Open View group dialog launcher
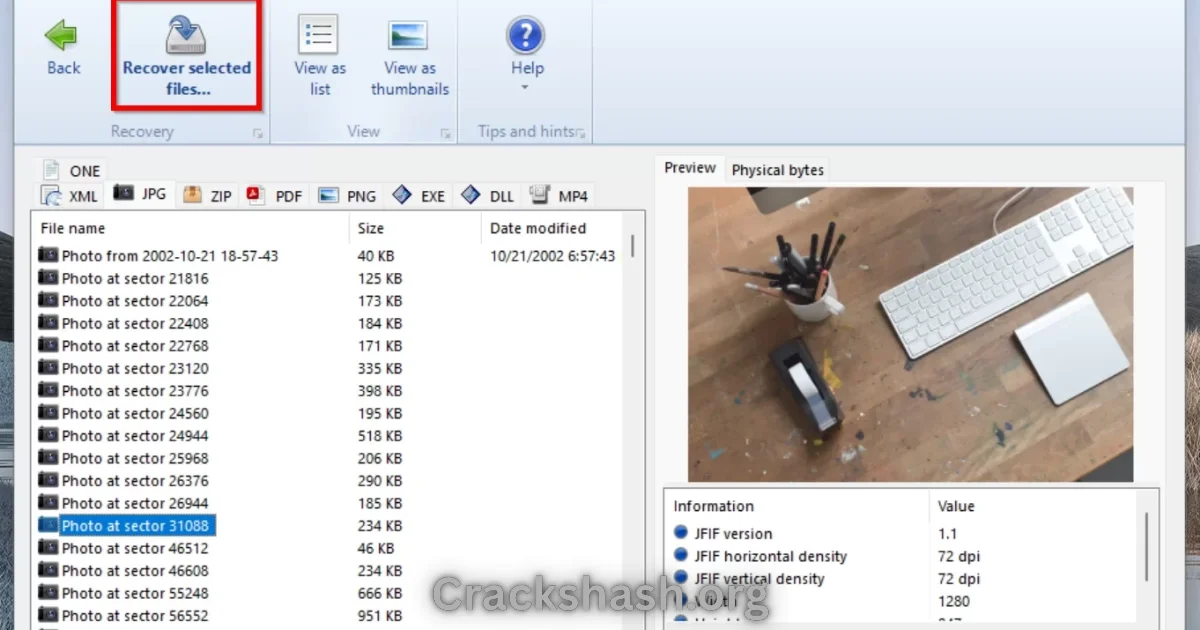 pyautogui.click(x=445, y=133)
